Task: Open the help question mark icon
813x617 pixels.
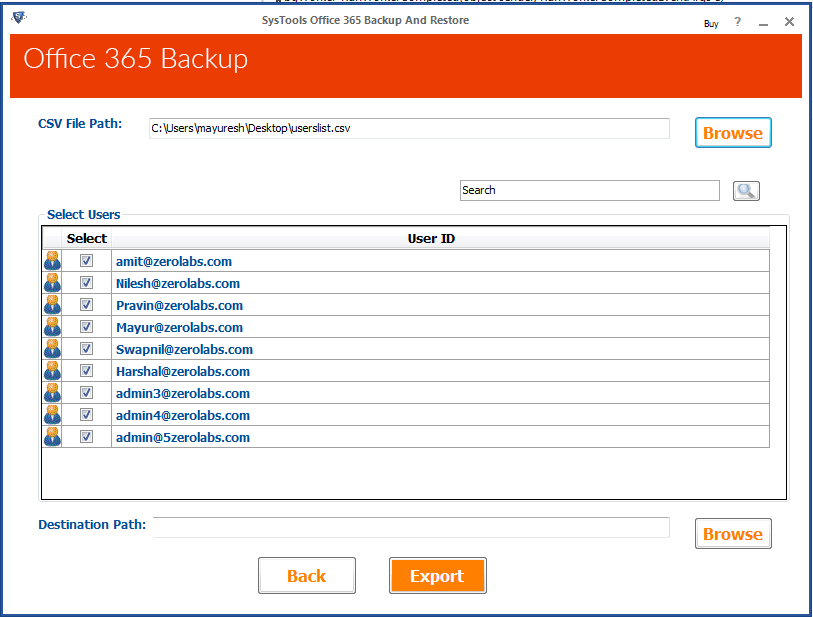Action: pyautogui.click(x=737, y=22)
